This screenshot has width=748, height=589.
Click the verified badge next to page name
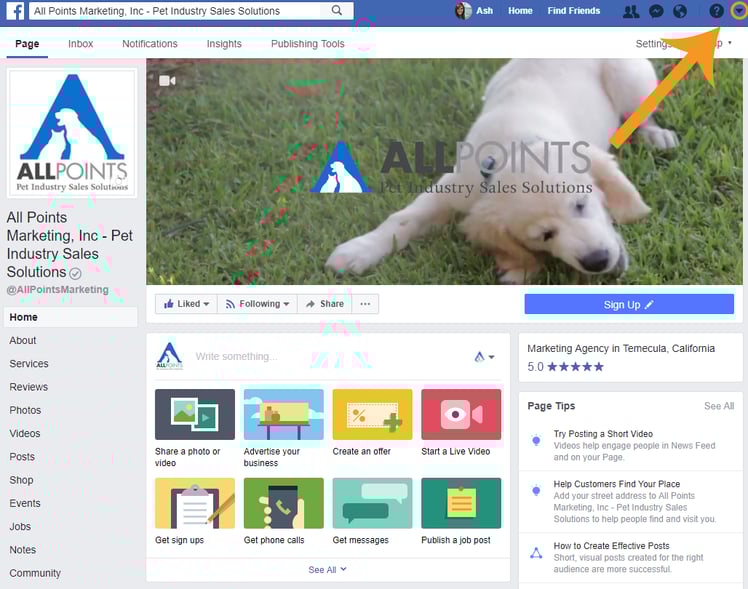click(x=75, y=273)
